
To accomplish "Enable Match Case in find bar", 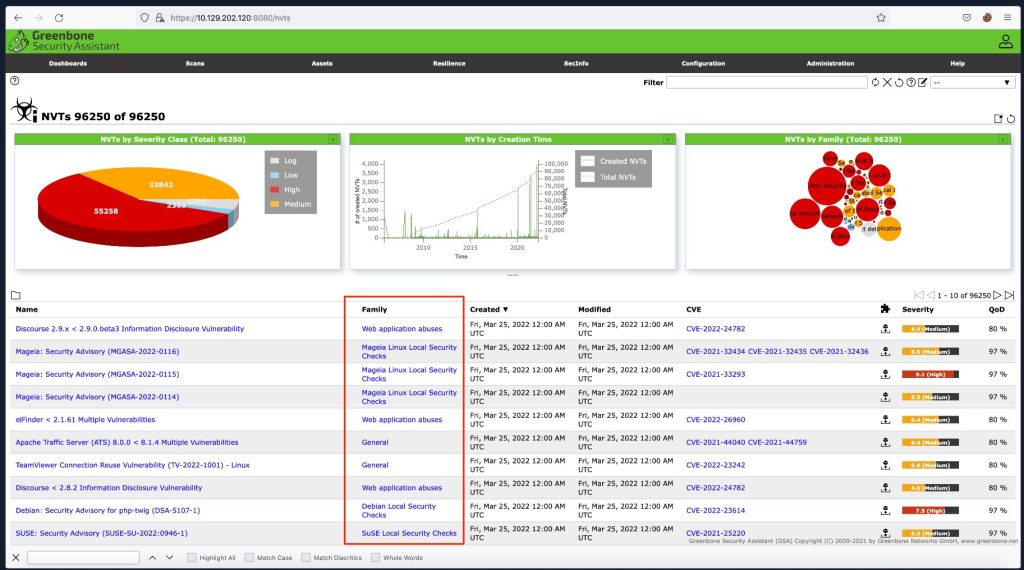I will click(249, 558).
